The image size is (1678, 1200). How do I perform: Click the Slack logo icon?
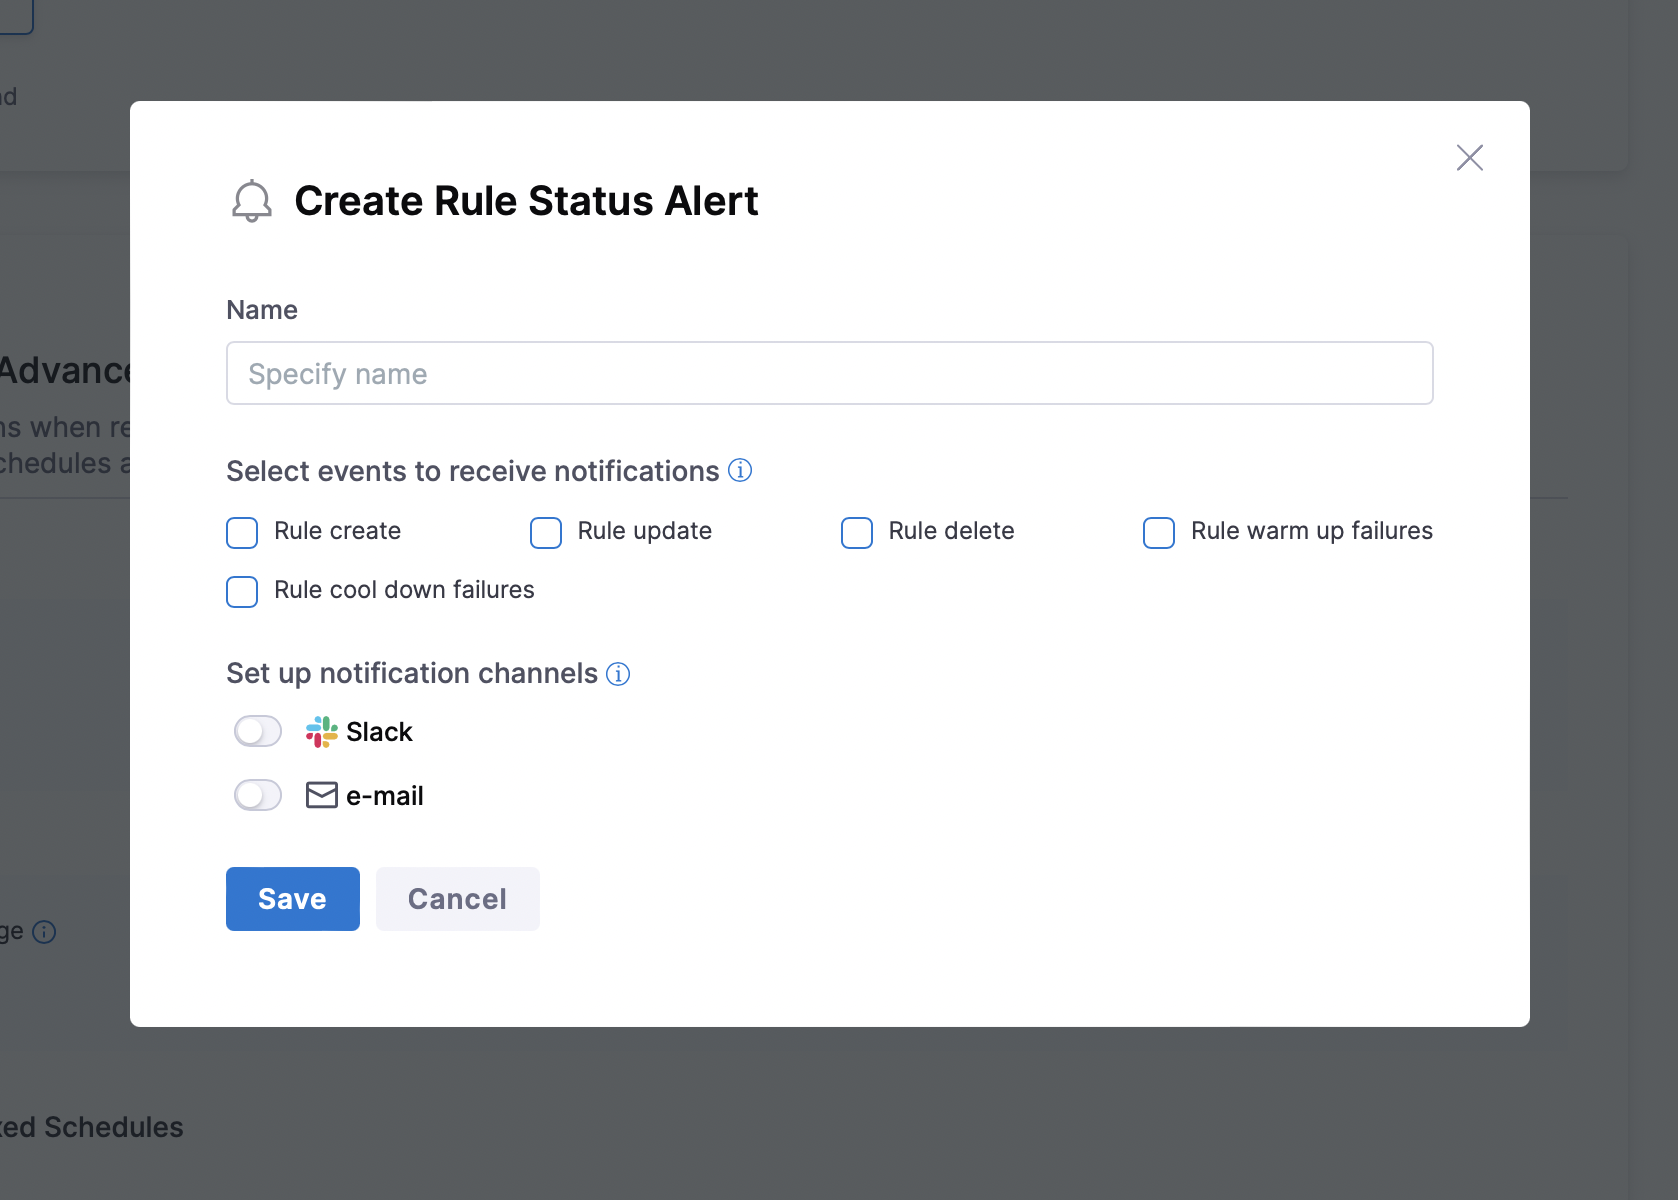321,732
